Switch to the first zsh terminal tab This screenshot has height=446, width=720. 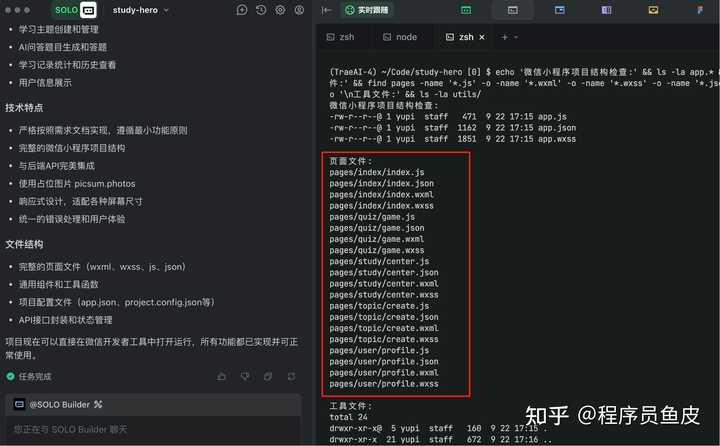(x=340, y=37)
